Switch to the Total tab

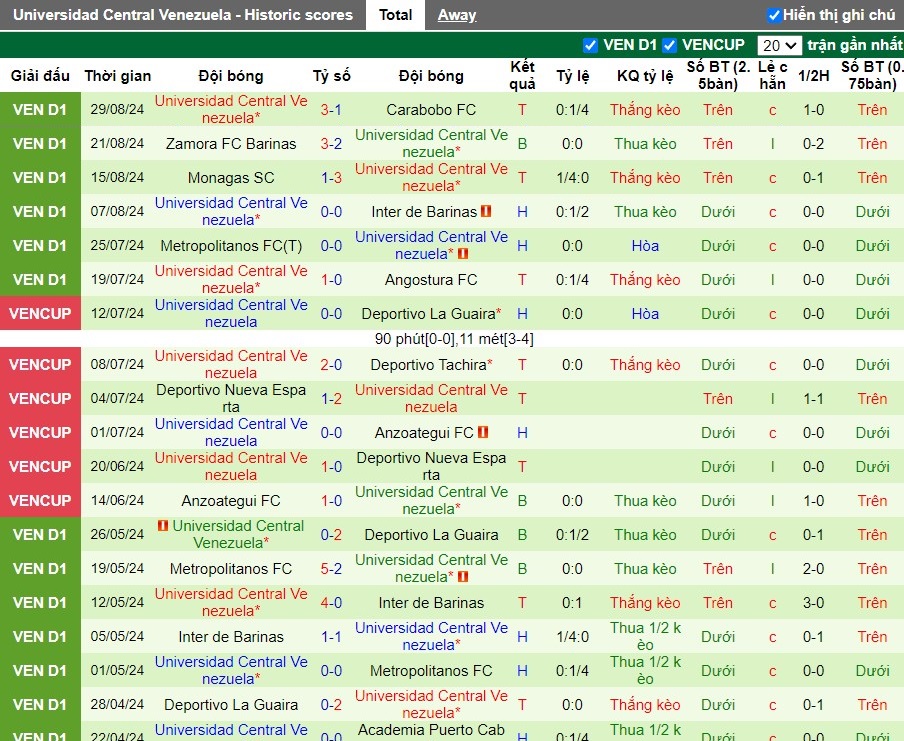click(396, 15)
